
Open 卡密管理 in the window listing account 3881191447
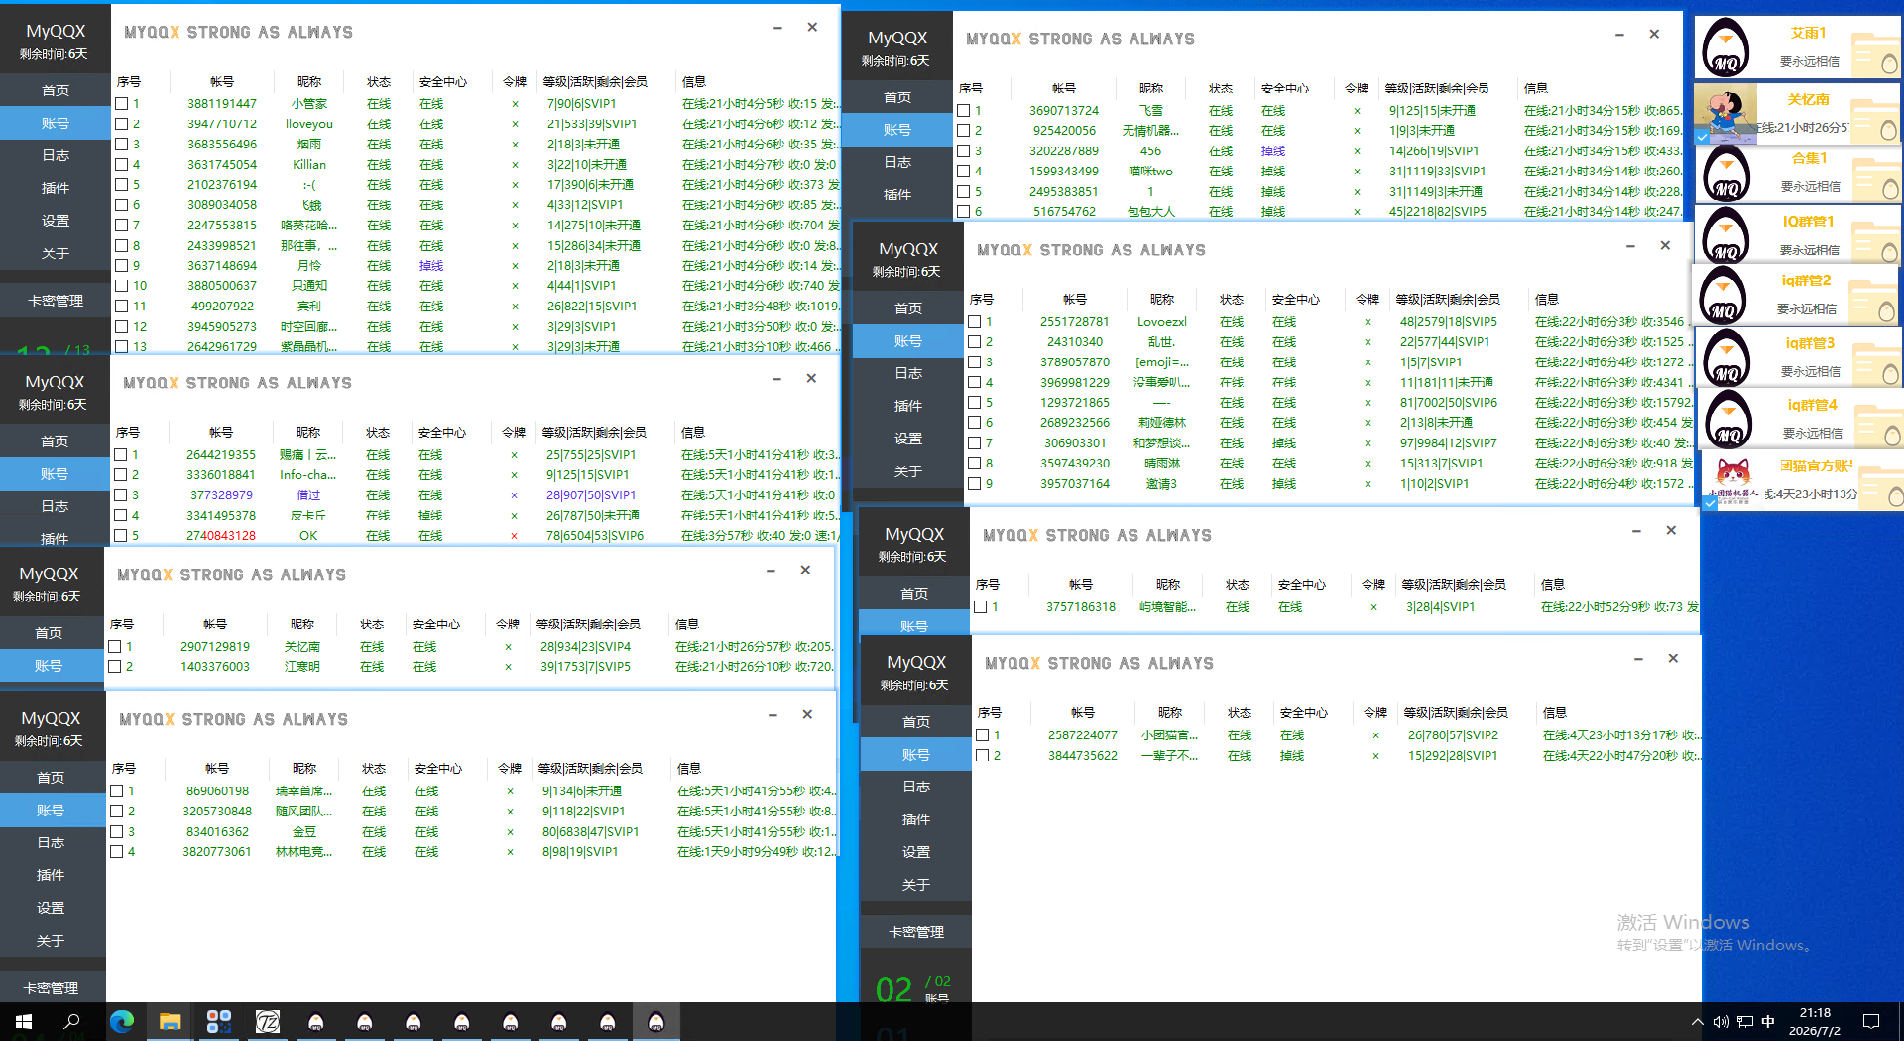pyautogui.click(x=55, y=301)
